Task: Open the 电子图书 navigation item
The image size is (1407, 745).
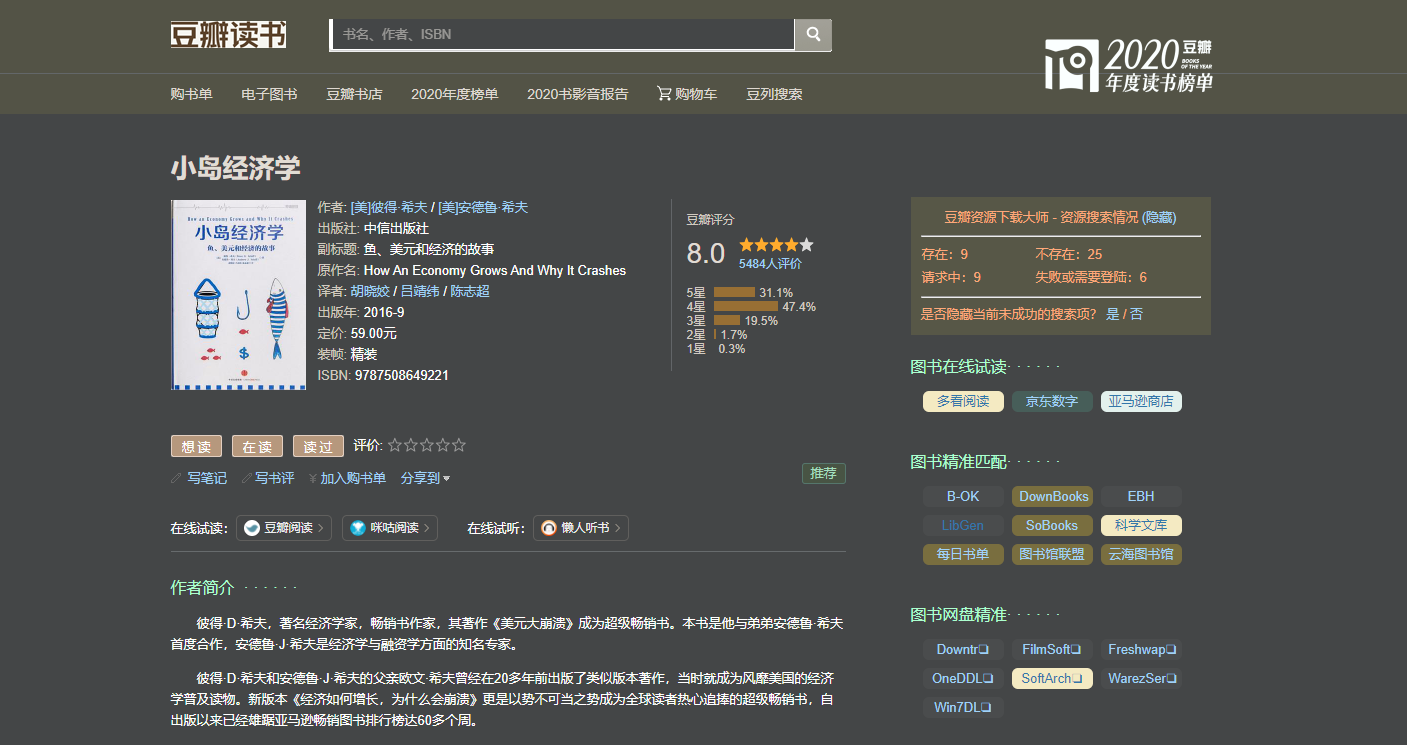Action: (x=269, y=94)
